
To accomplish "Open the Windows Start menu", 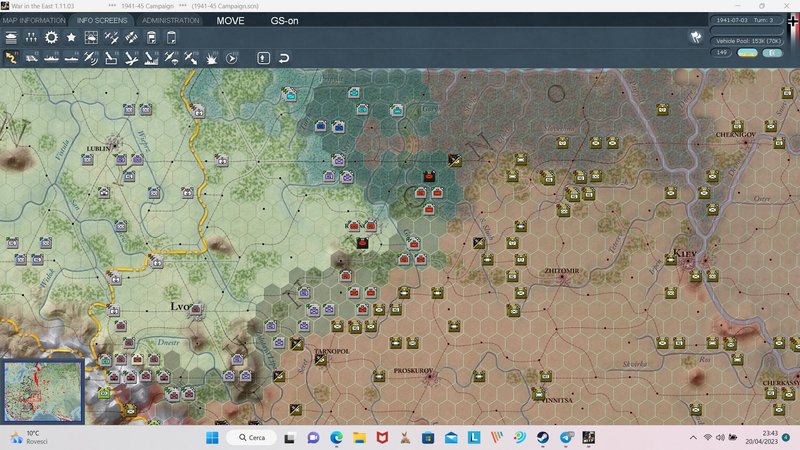I will point(212,437).
